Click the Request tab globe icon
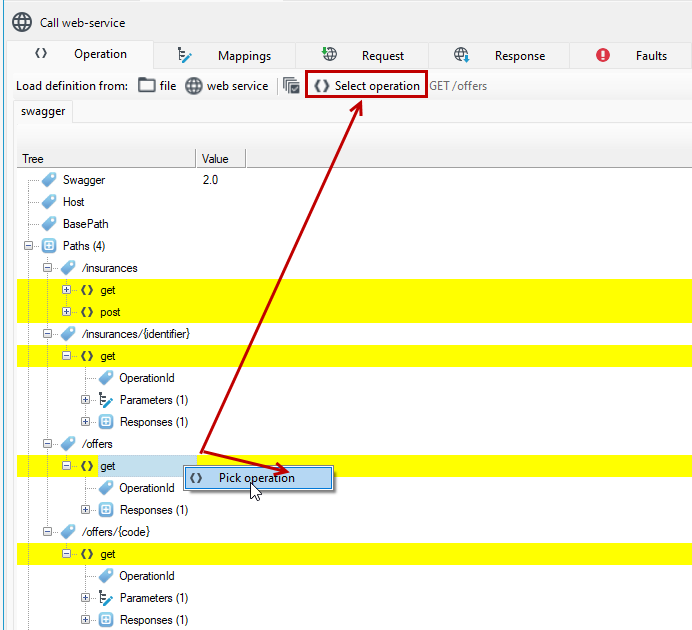The width and height of the screenshot is (692, 630). [x=329, y=54]
